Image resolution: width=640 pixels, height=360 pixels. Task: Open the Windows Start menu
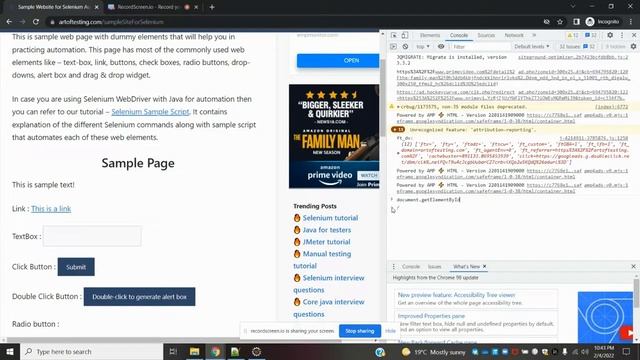[x=10, y=351]
